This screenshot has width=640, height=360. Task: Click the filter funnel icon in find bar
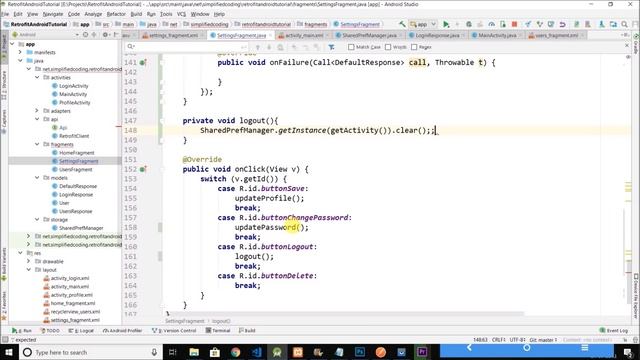331,47
